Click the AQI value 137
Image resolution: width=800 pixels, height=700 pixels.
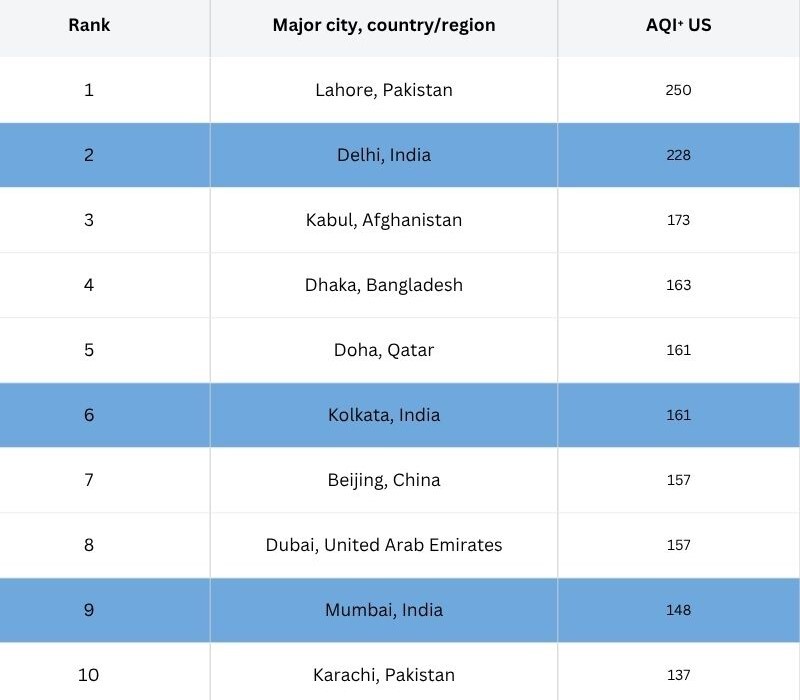(x=678, y=675)
